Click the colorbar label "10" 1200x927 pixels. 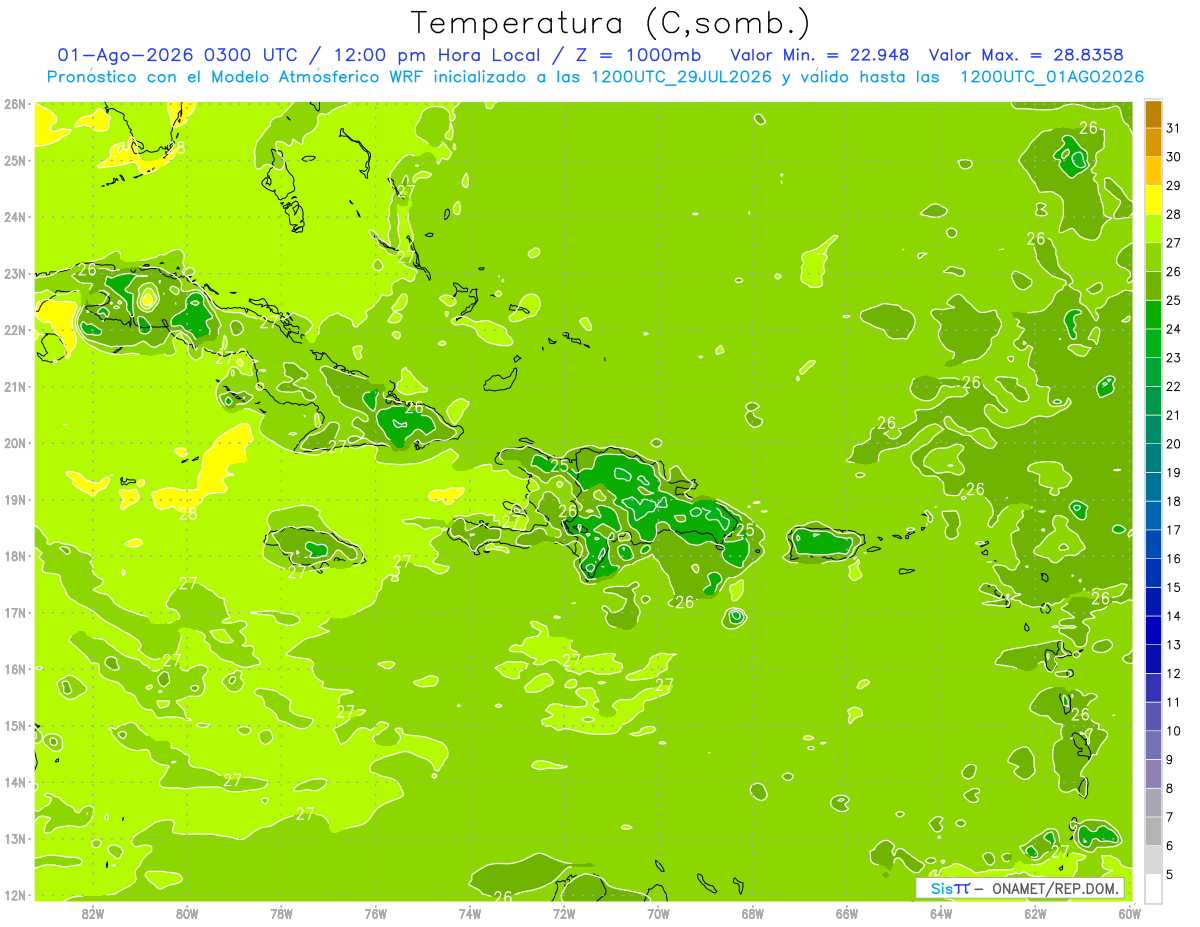(x=1174, y=731)
